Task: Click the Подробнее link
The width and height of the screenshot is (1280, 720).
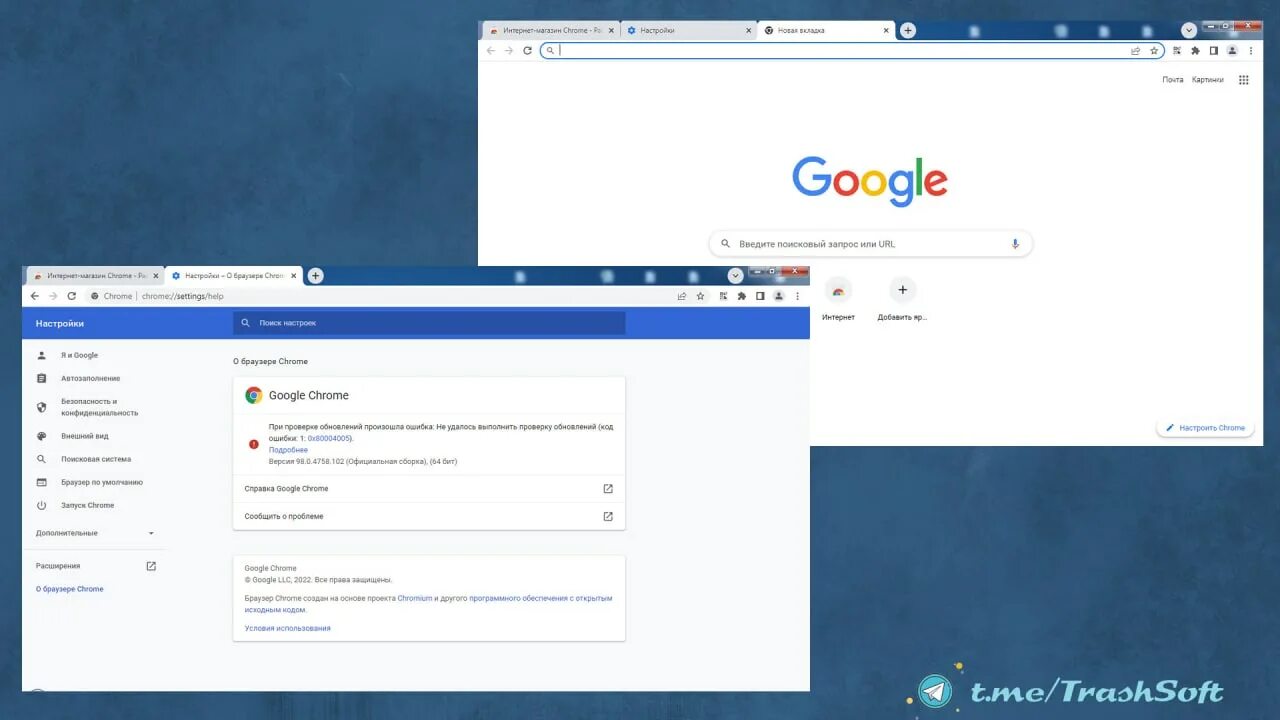Action: pos(288,450)
